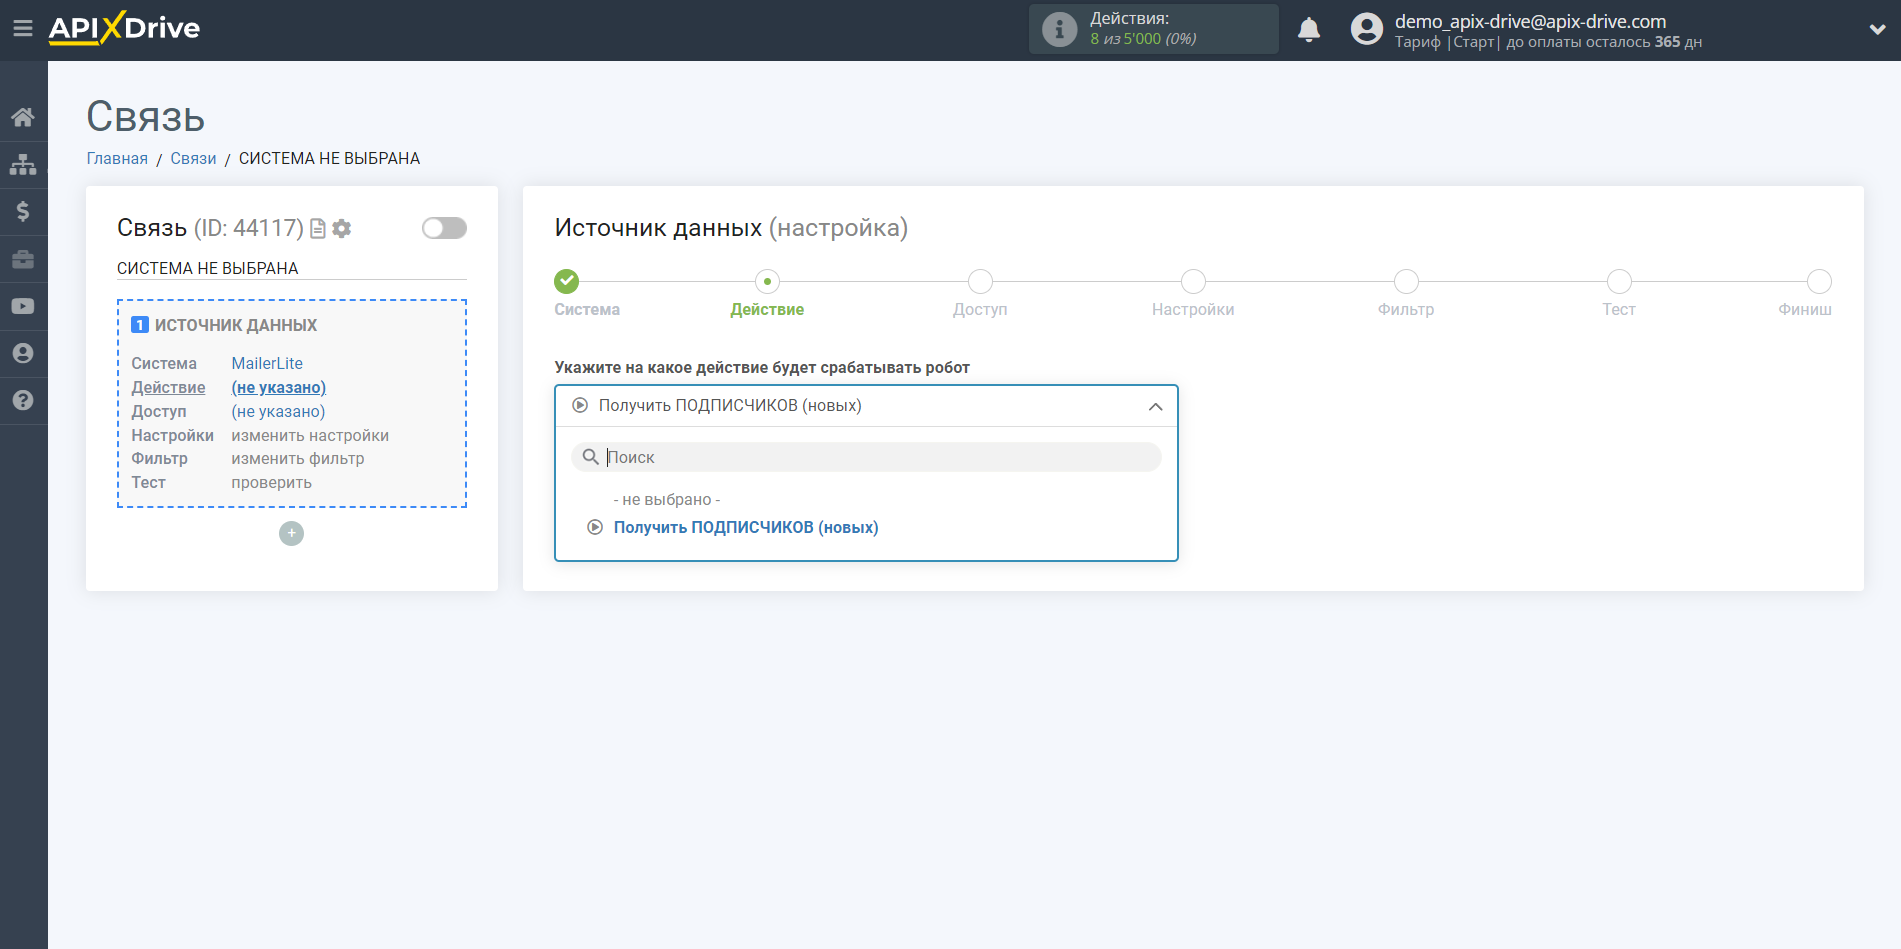Click the Главная breadcrumb link

(x=117, y=158)
